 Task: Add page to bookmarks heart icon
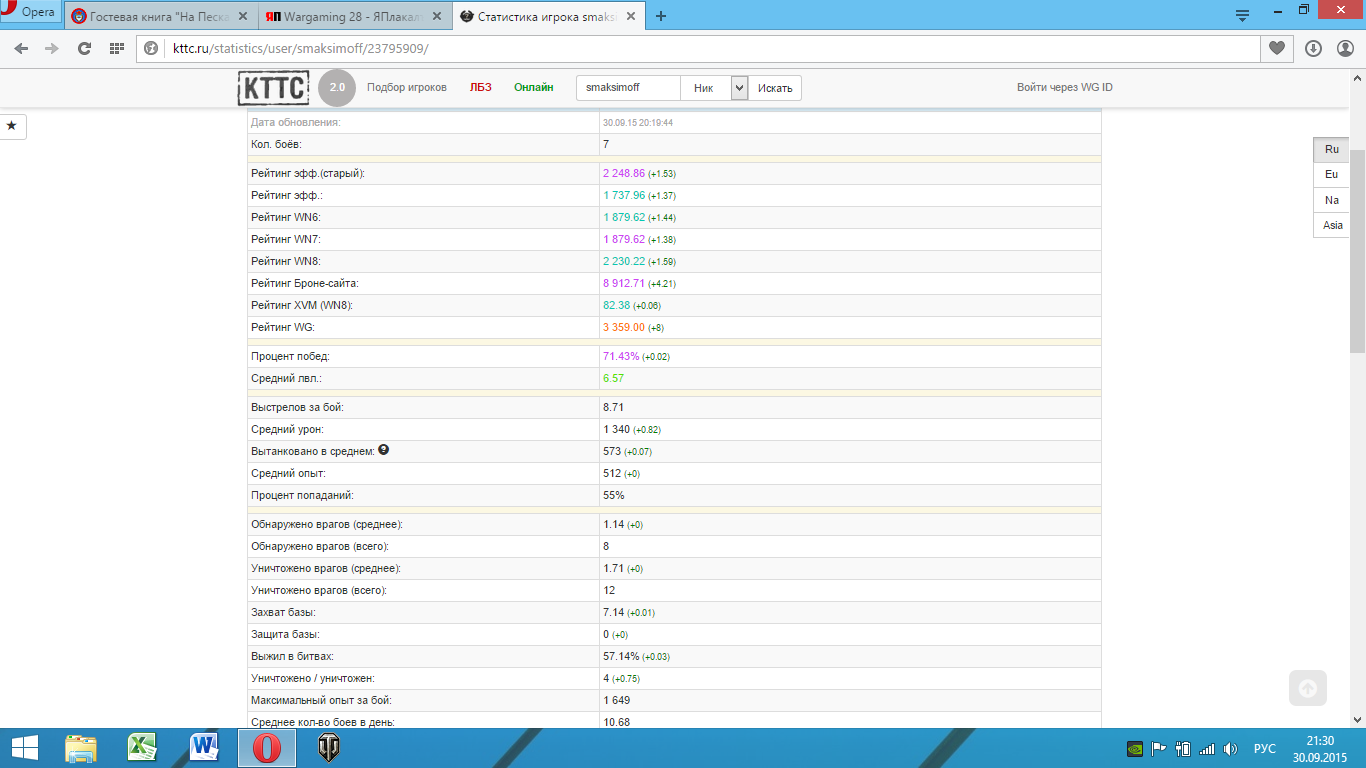point(1277,48)
